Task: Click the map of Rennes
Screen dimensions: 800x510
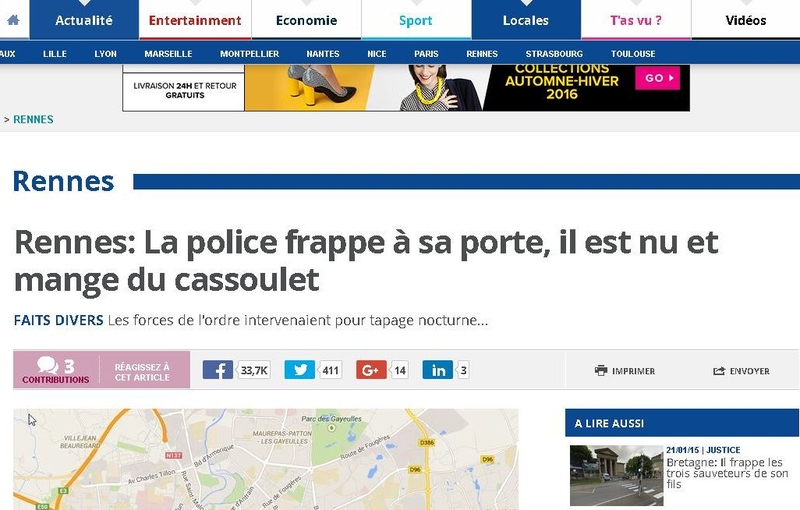Action: click(265, 460)
